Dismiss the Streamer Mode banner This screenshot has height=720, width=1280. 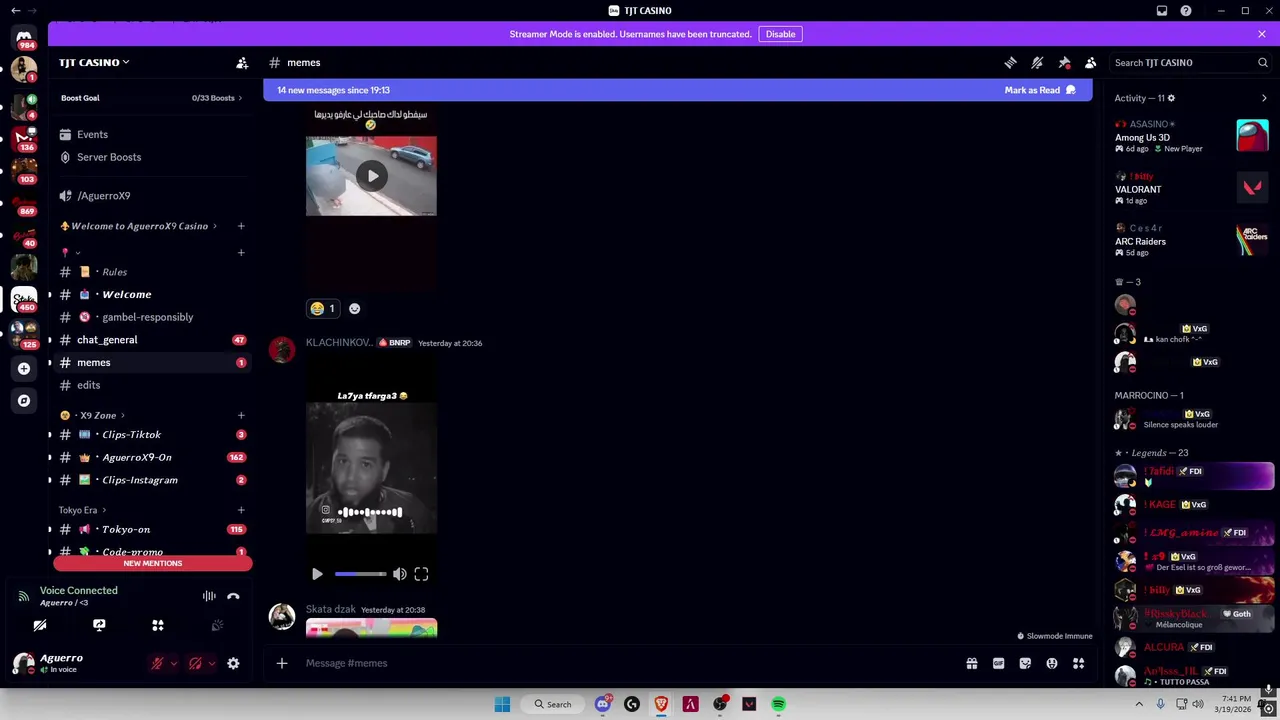1262,34
